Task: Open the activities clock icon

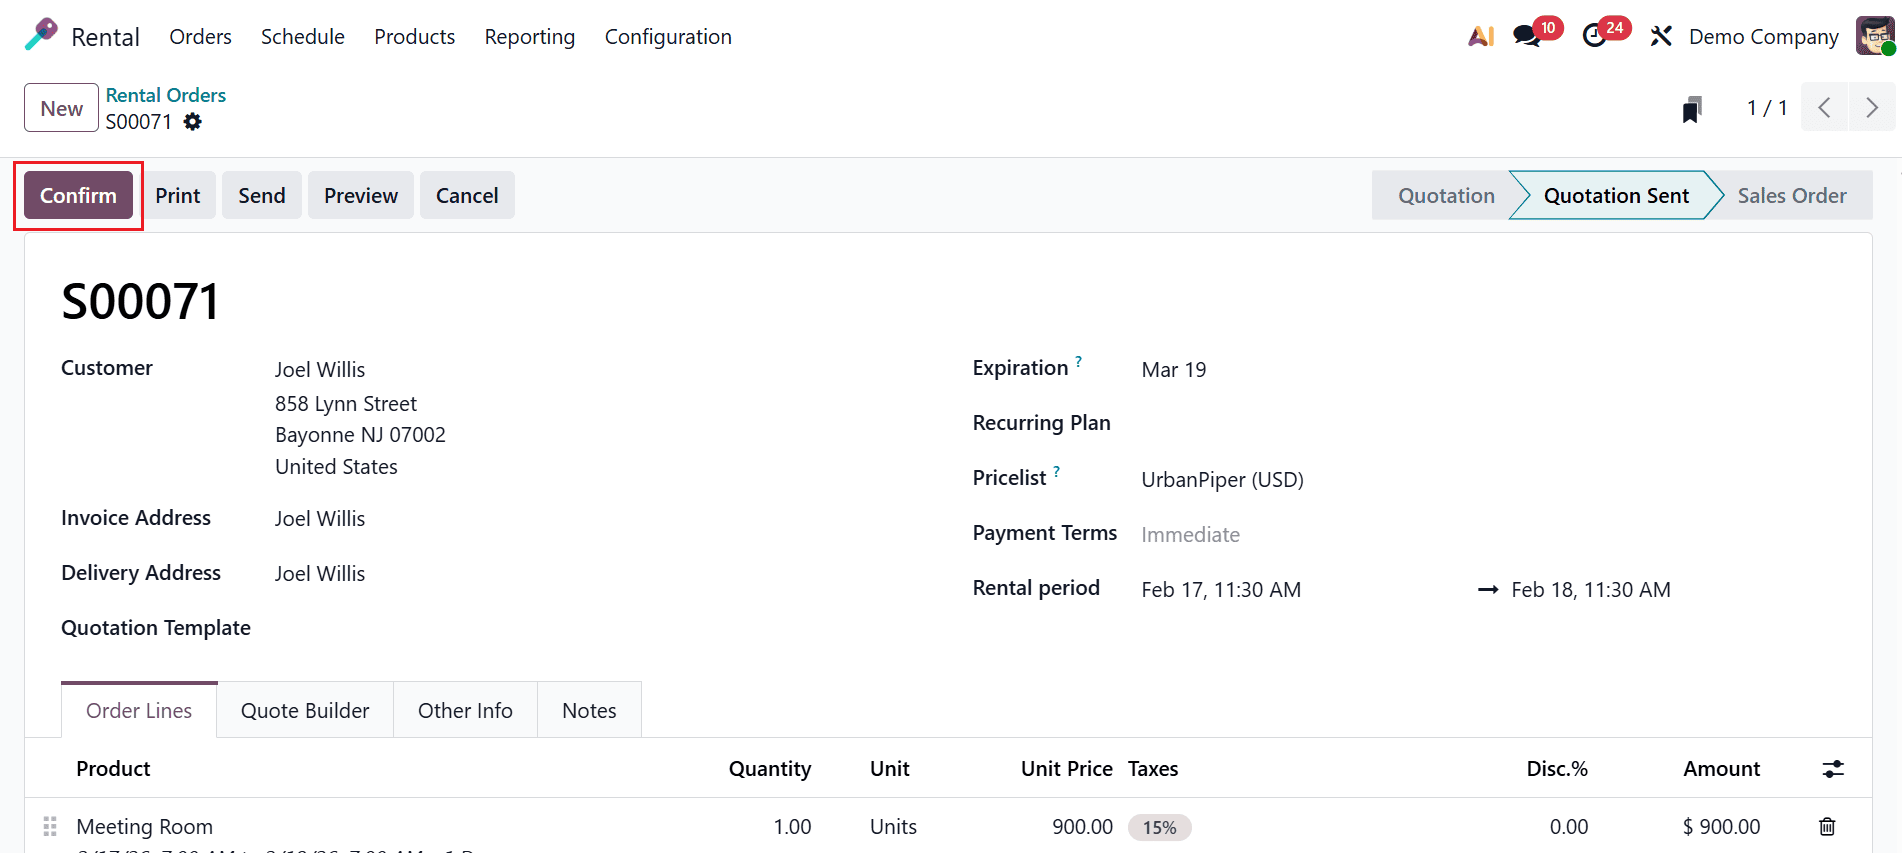Action: 1595,36
